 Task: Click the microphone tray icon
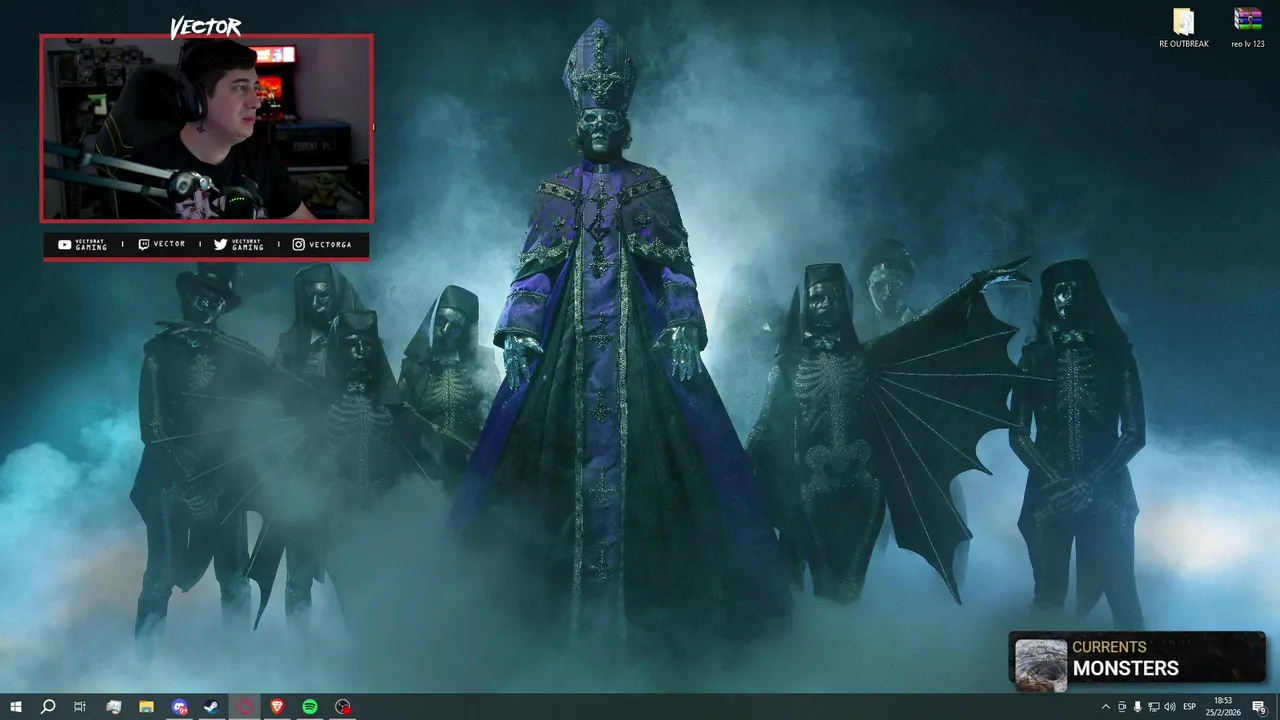pyautogui.click(x=1137, y=707)
